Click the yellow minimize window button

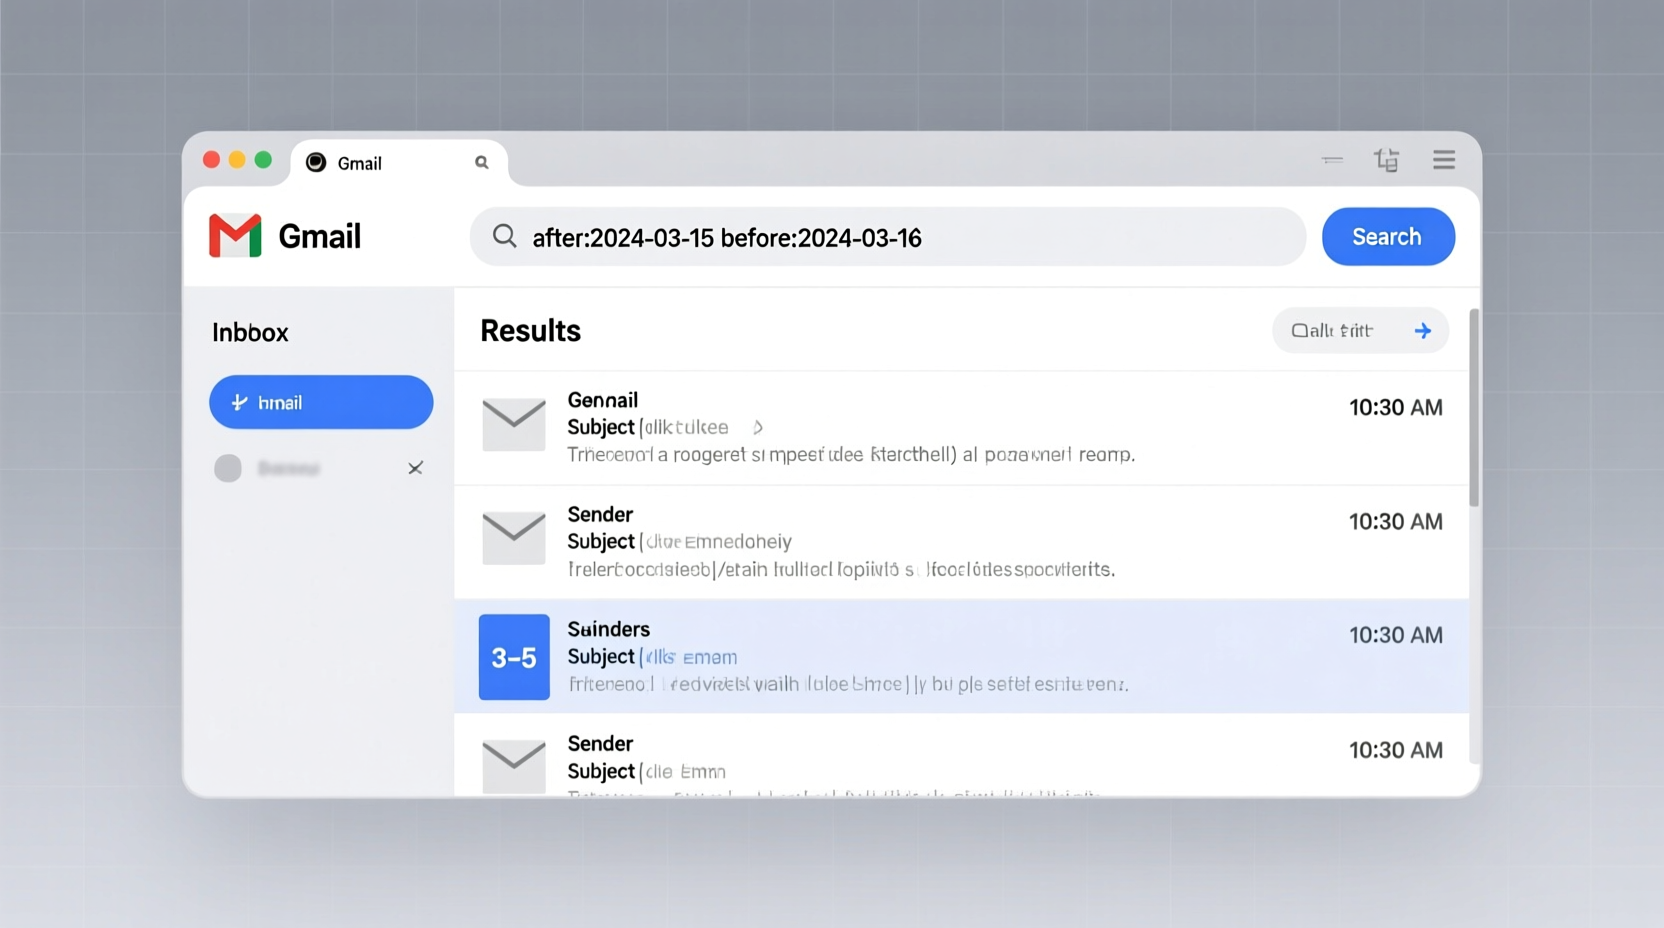[x=237, y=160]
